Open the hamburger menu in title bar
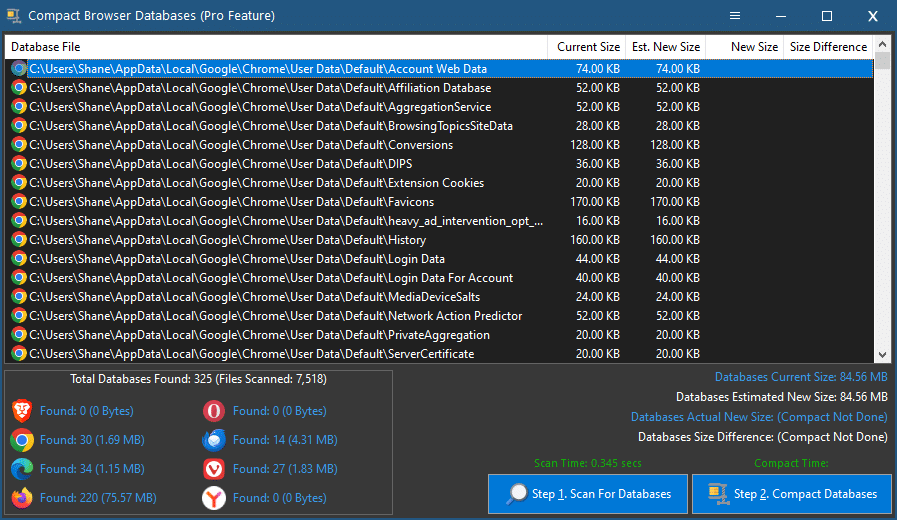This screenshot has height=520, width=897. click(x=735, y=15)
